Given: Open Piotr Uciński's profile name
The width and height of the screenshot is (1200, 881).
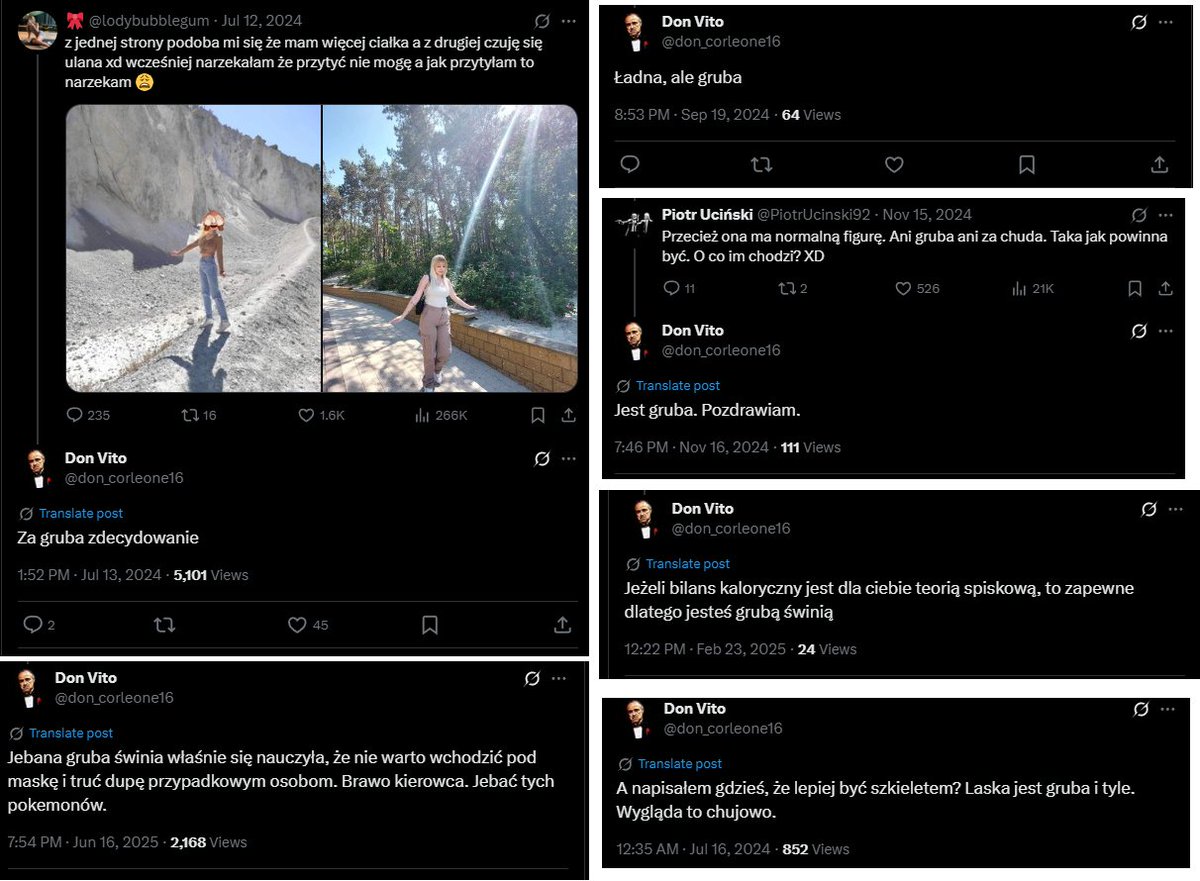Looking at the screenshot, I should coord(707,214).
